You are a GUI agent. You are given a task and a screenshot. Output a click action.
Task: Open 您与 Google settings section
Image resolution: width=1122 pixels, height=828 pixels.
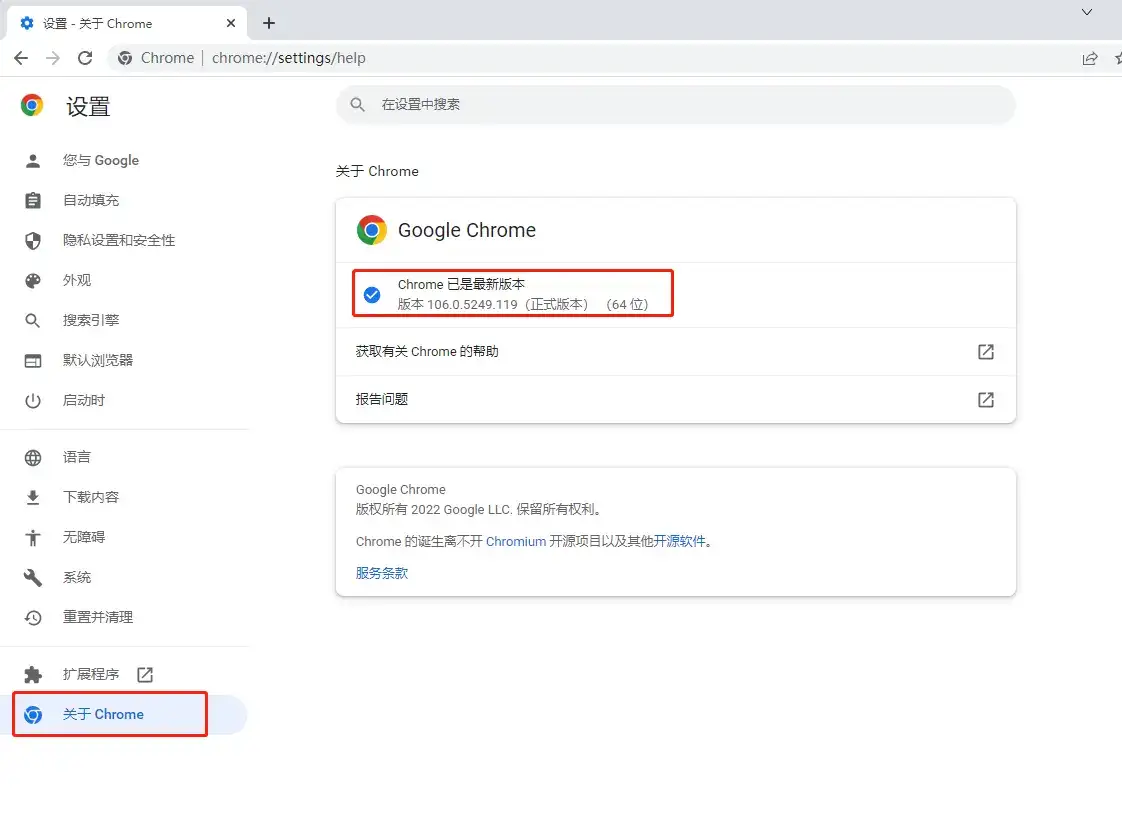click(125, 160)
